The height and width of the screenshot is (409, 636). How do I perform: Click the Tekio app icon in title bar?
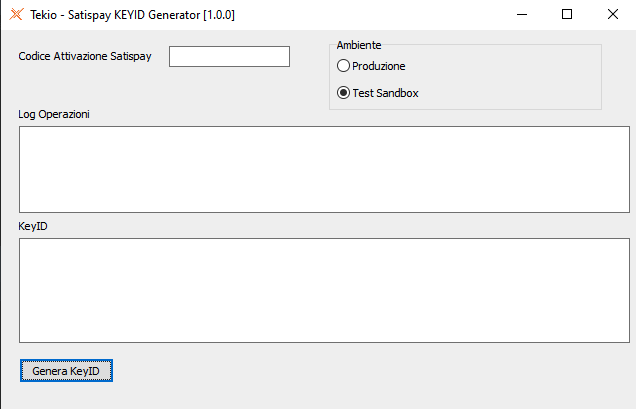(15, 15)
